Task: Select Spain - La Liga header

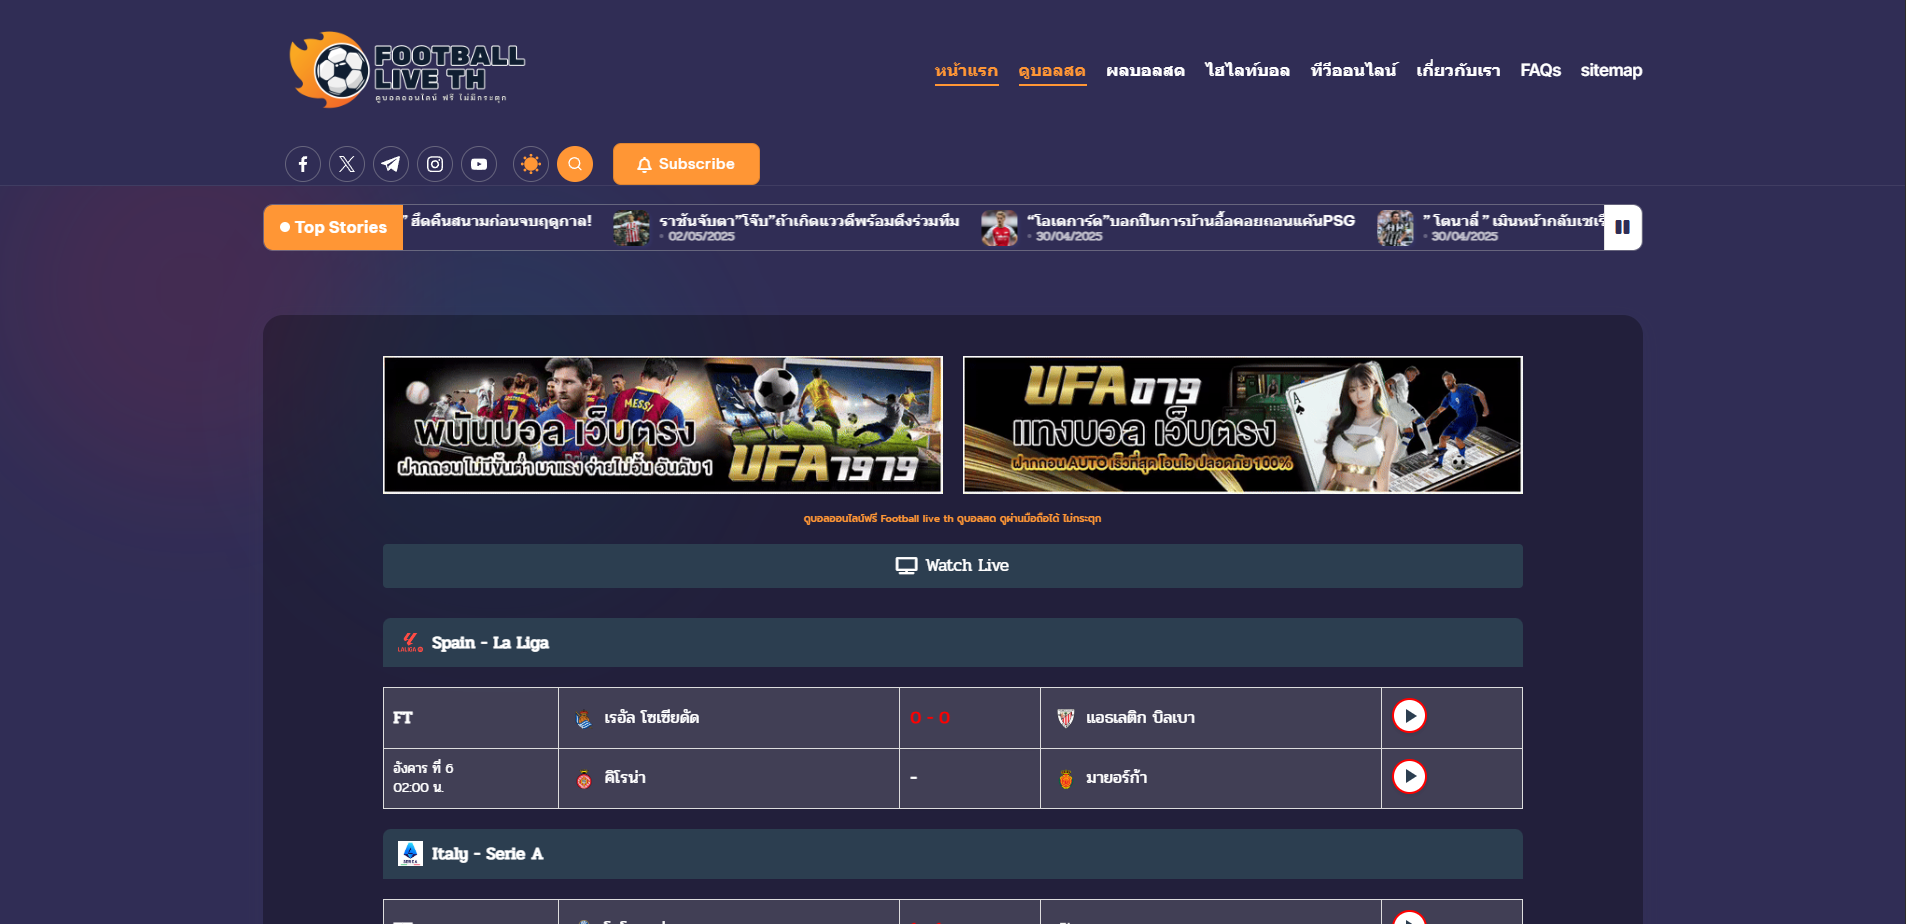Action: point(953,643)
